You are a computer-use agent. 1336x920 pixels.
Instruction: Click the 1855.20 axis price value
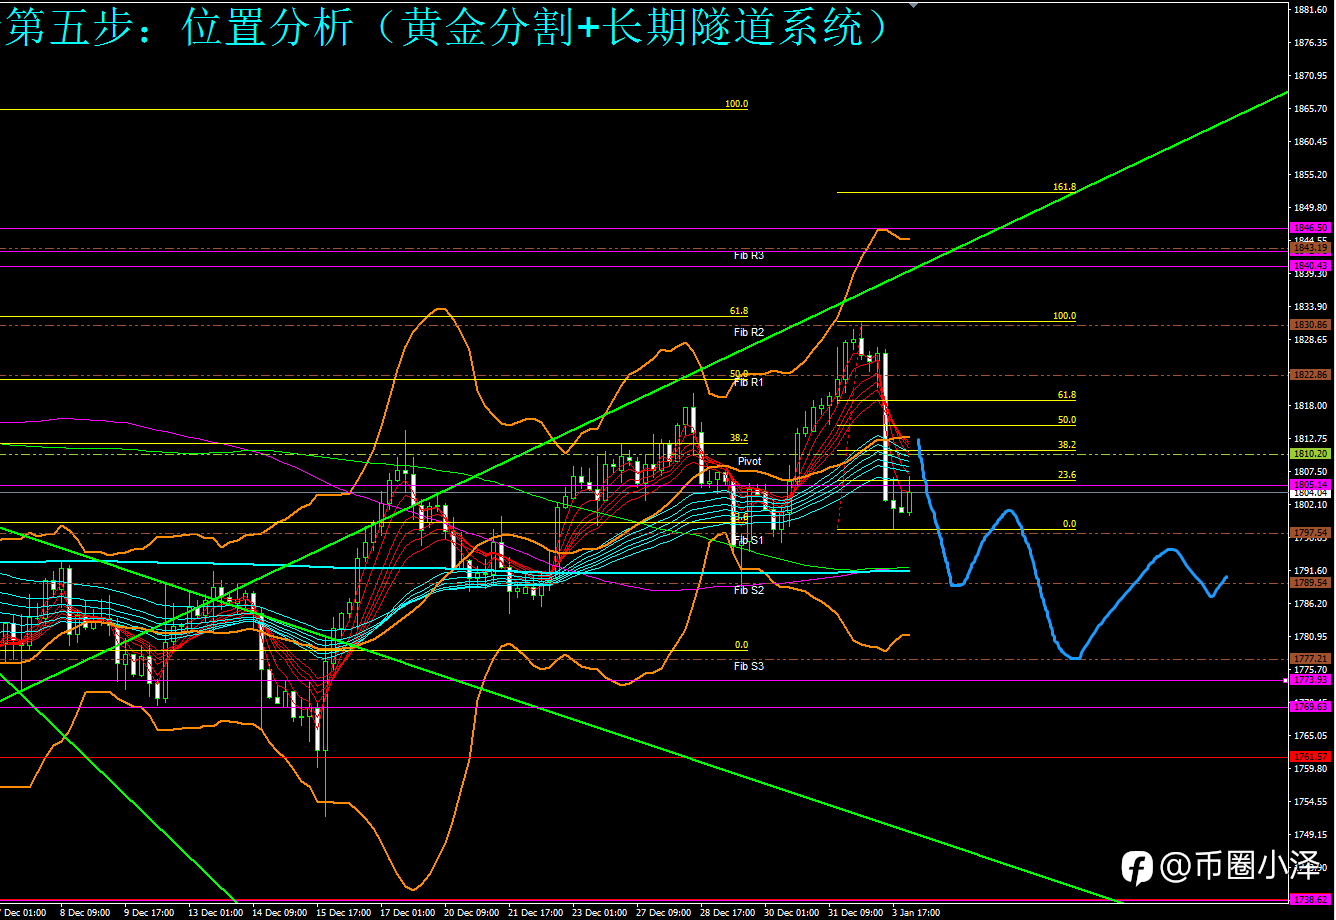pyautogui.click(x=1309, y=174)
